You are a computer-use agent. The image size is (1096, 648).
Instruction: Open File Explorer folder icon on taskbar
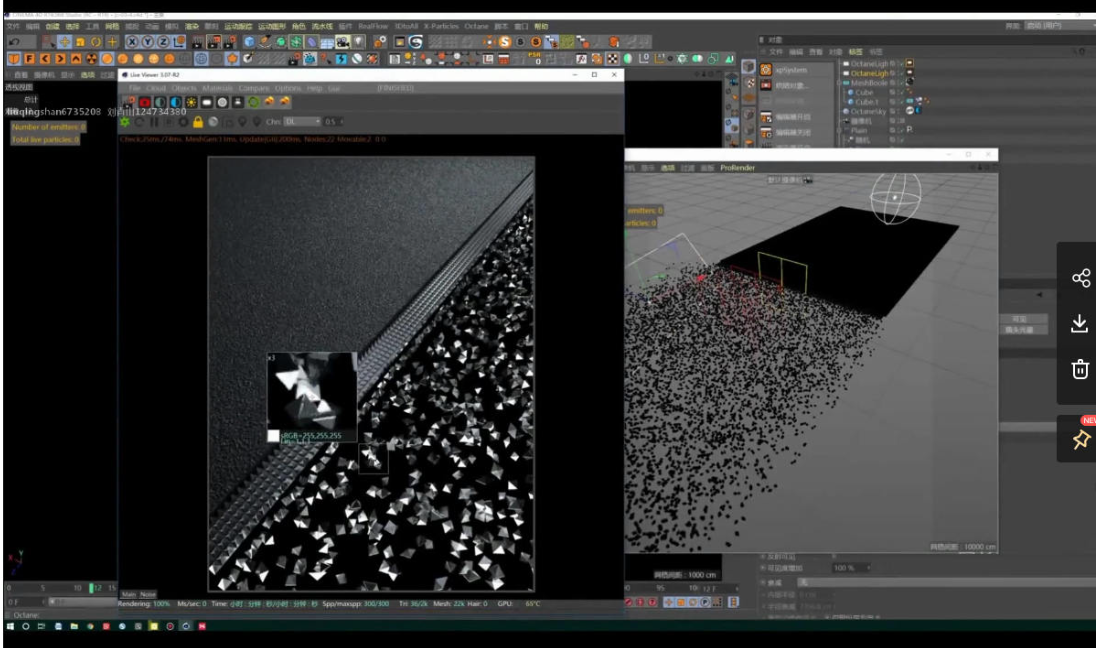(74, 626)
